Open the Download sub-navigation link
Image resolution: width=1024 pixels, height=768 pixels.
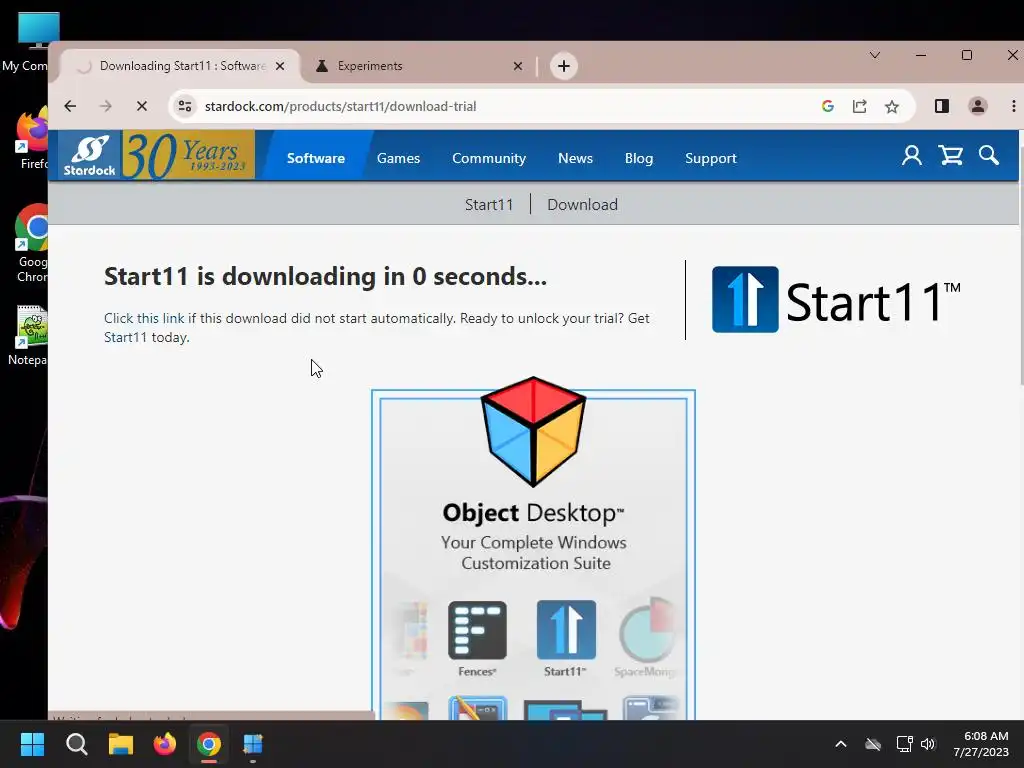pyautogui.click(x=582, y=204)
